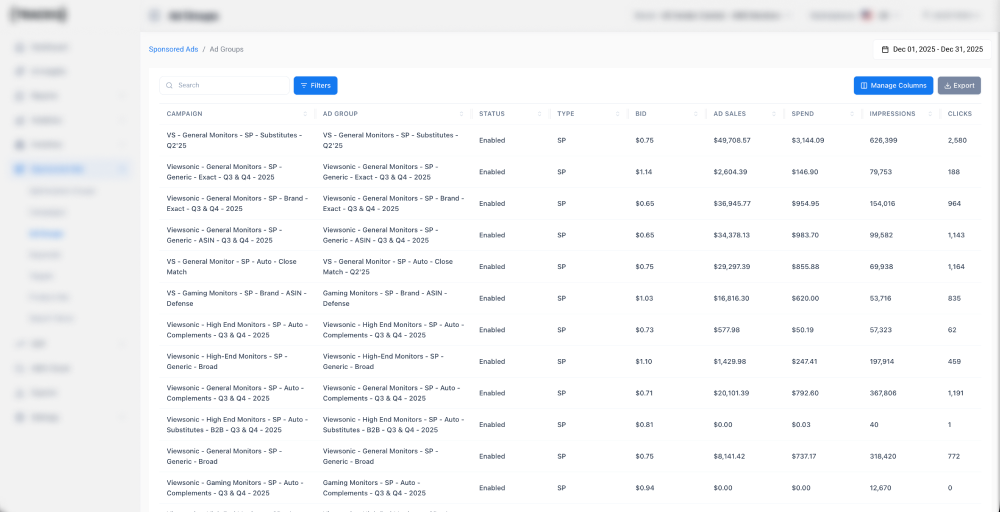The height and width of the screenshot is (512, 1000).
Task: Click the 1,191 clicks value
Action: (x=957, y=393)
